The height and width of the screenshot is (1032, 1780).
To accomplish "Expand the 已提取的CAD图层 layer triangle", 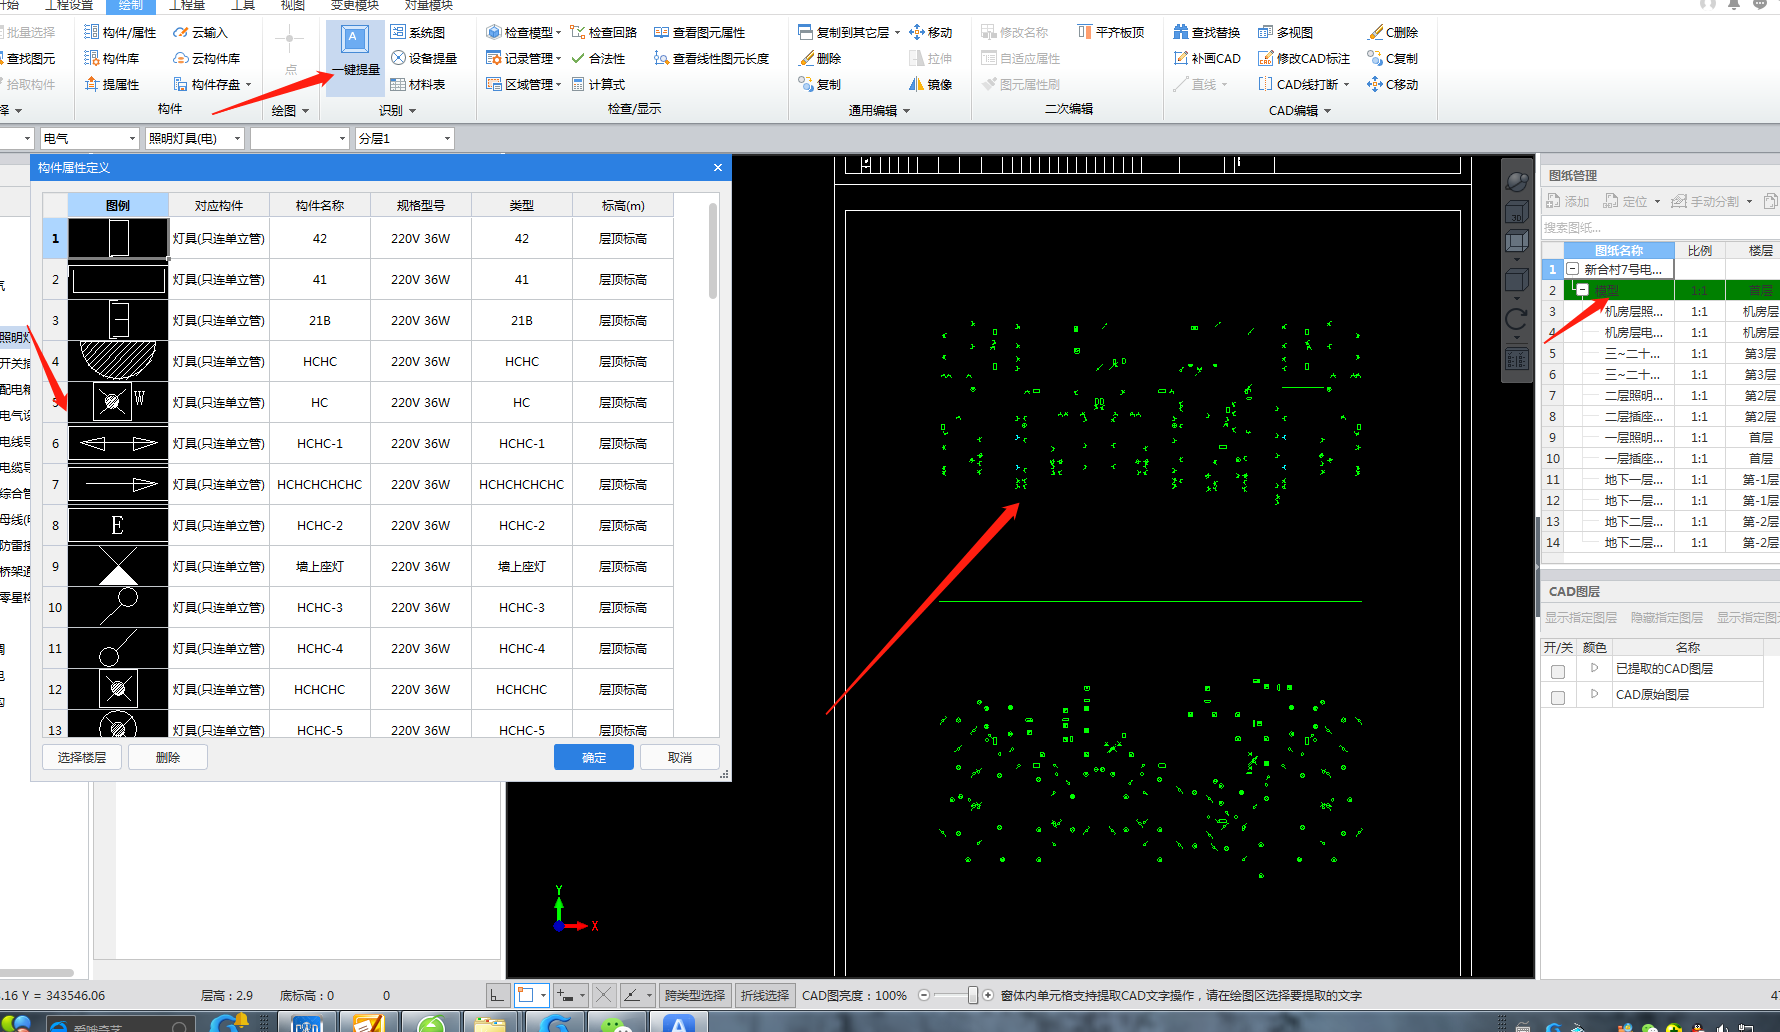I will [1594, 667].
